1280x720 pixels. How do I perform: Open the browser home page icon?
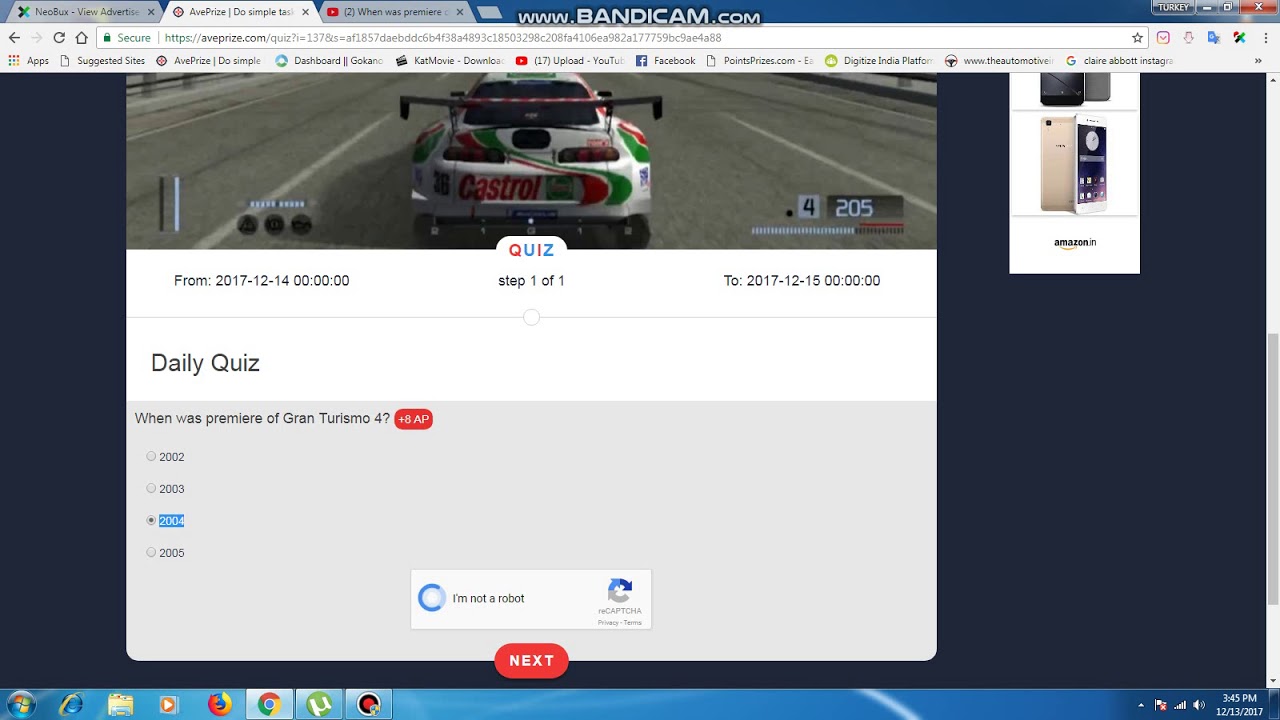pos(82,38)
